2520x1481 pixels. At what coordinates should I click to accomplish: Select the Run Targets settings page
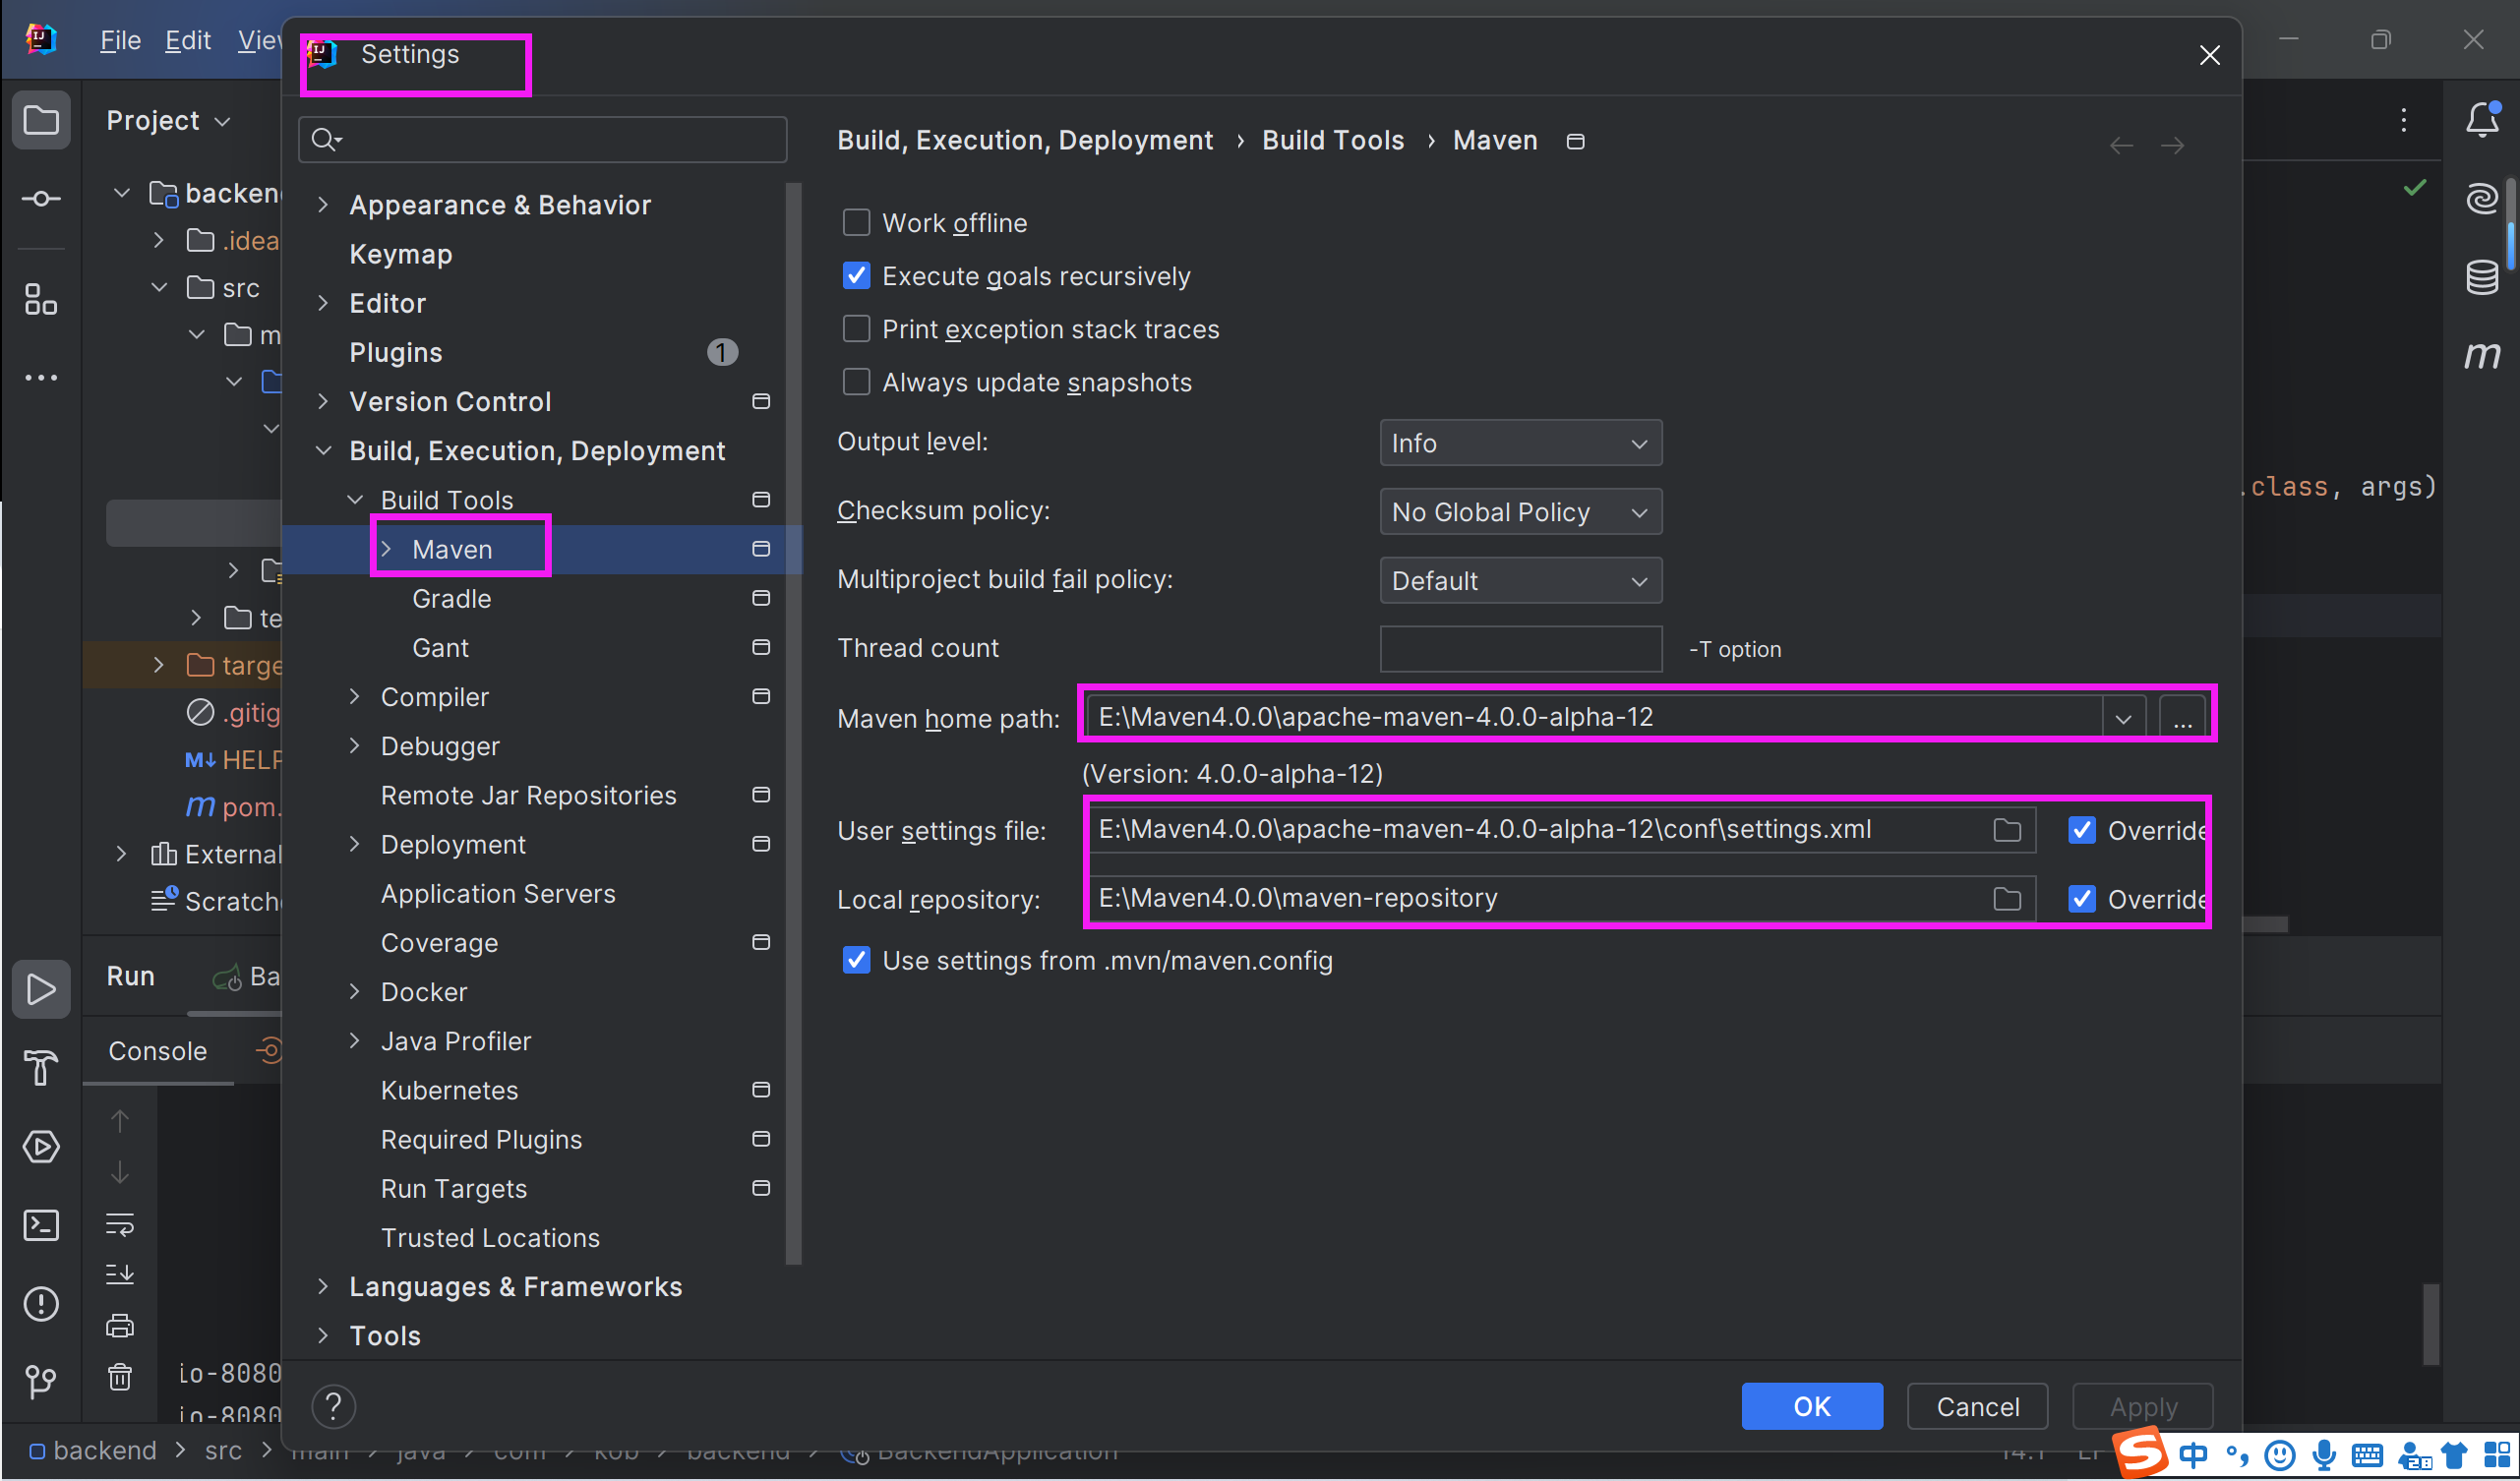454,1188
